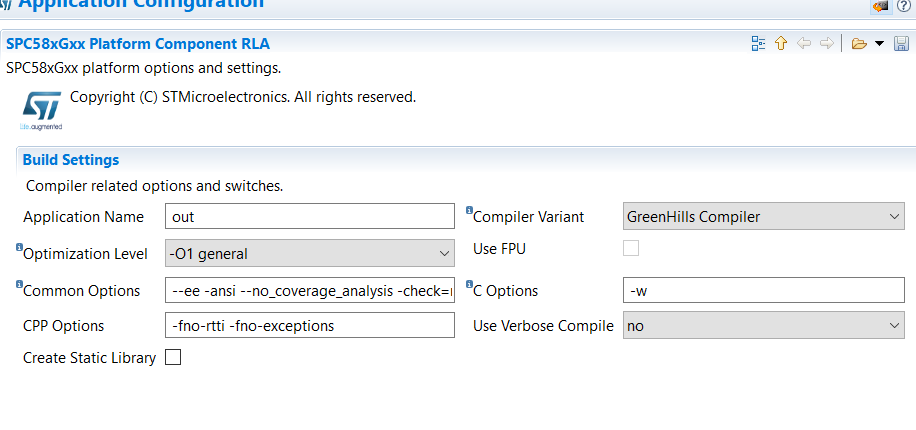Image resolution: width=916 pixels, height=430 pixels.
Task: Click 'SPC58xGxx platform options and settings.' text
Action: click(x=144, y=68)
